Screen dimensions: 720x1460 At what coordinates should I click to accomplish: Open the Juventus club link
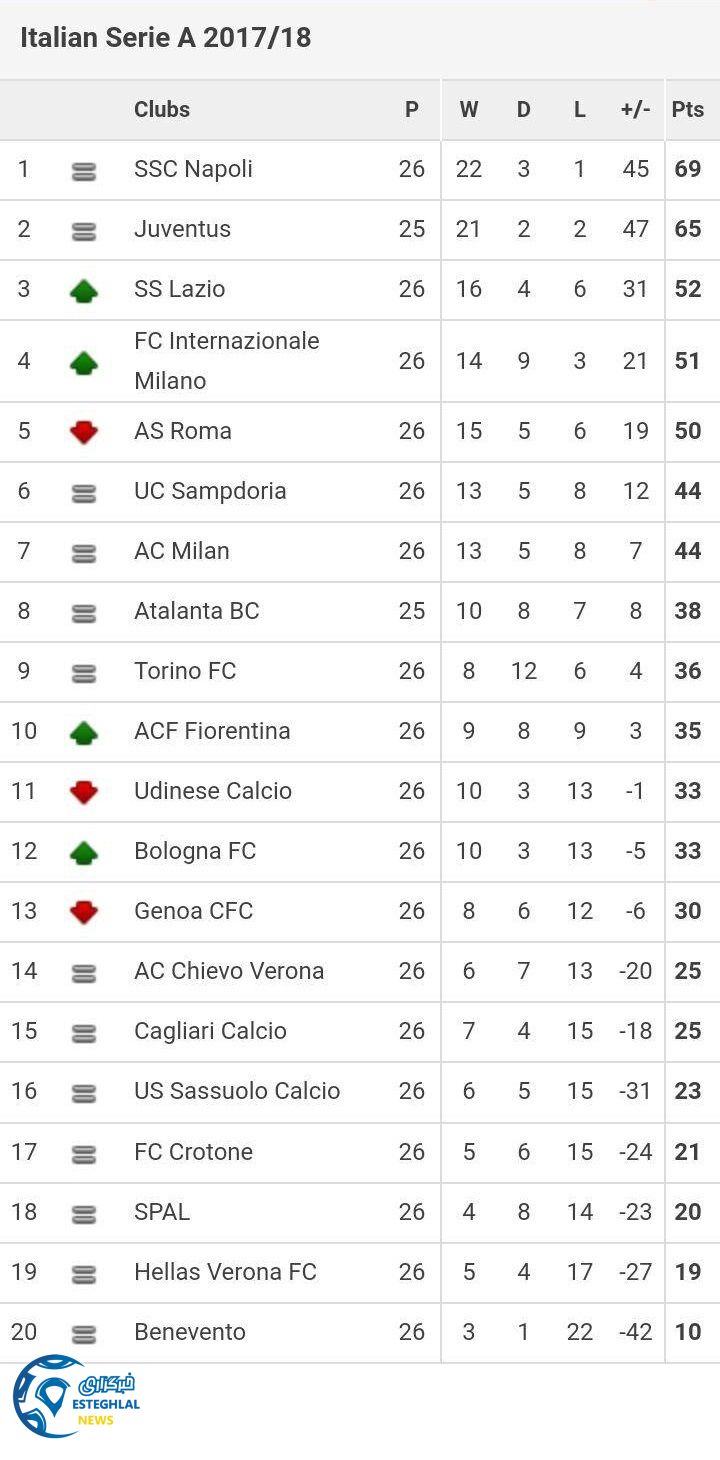[x=182, y=229]
